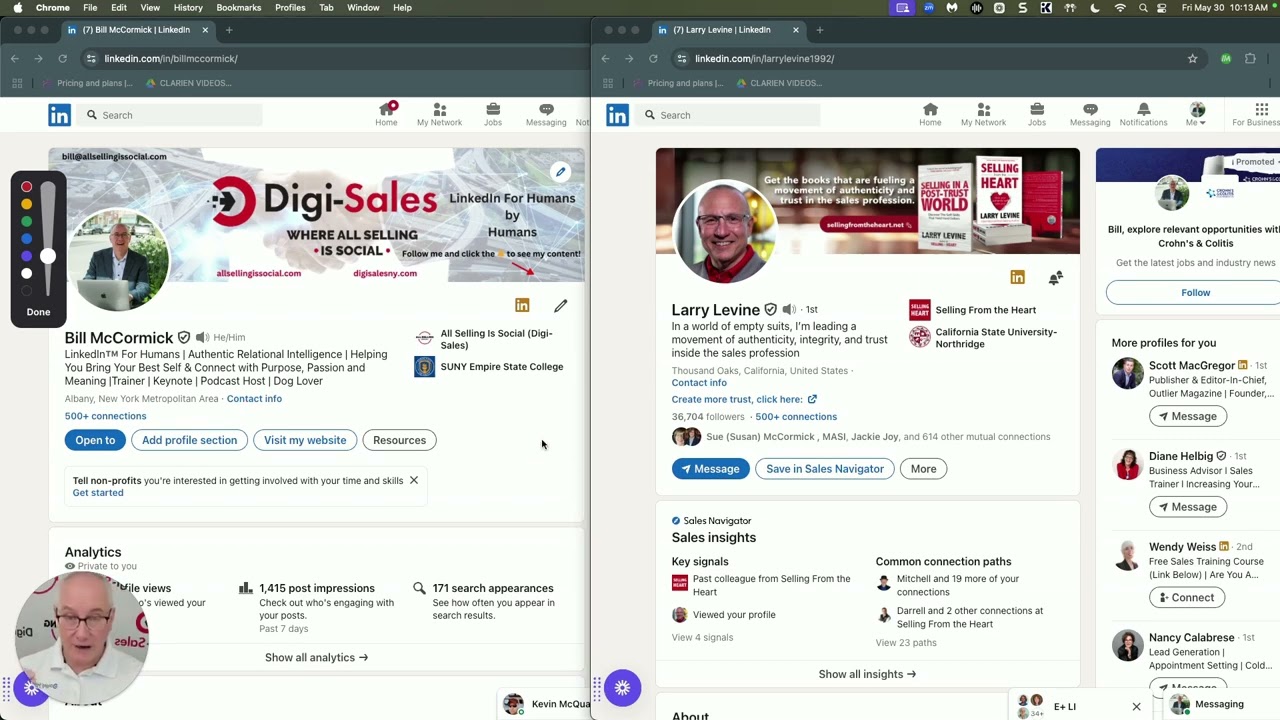Click LinkedIn badge icon on Larry's profile
This screenshot has height=720, width=1280.
pos(1017,277)
